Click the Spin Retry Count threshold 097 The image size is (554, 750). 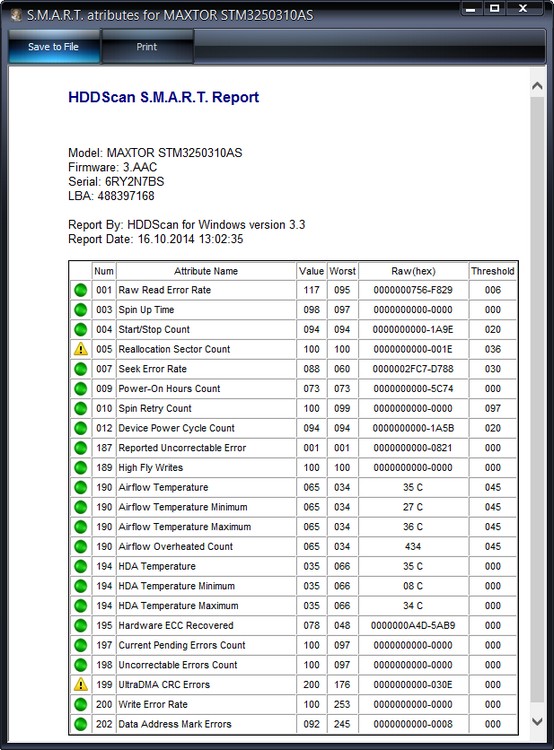(x=493, y=408)
